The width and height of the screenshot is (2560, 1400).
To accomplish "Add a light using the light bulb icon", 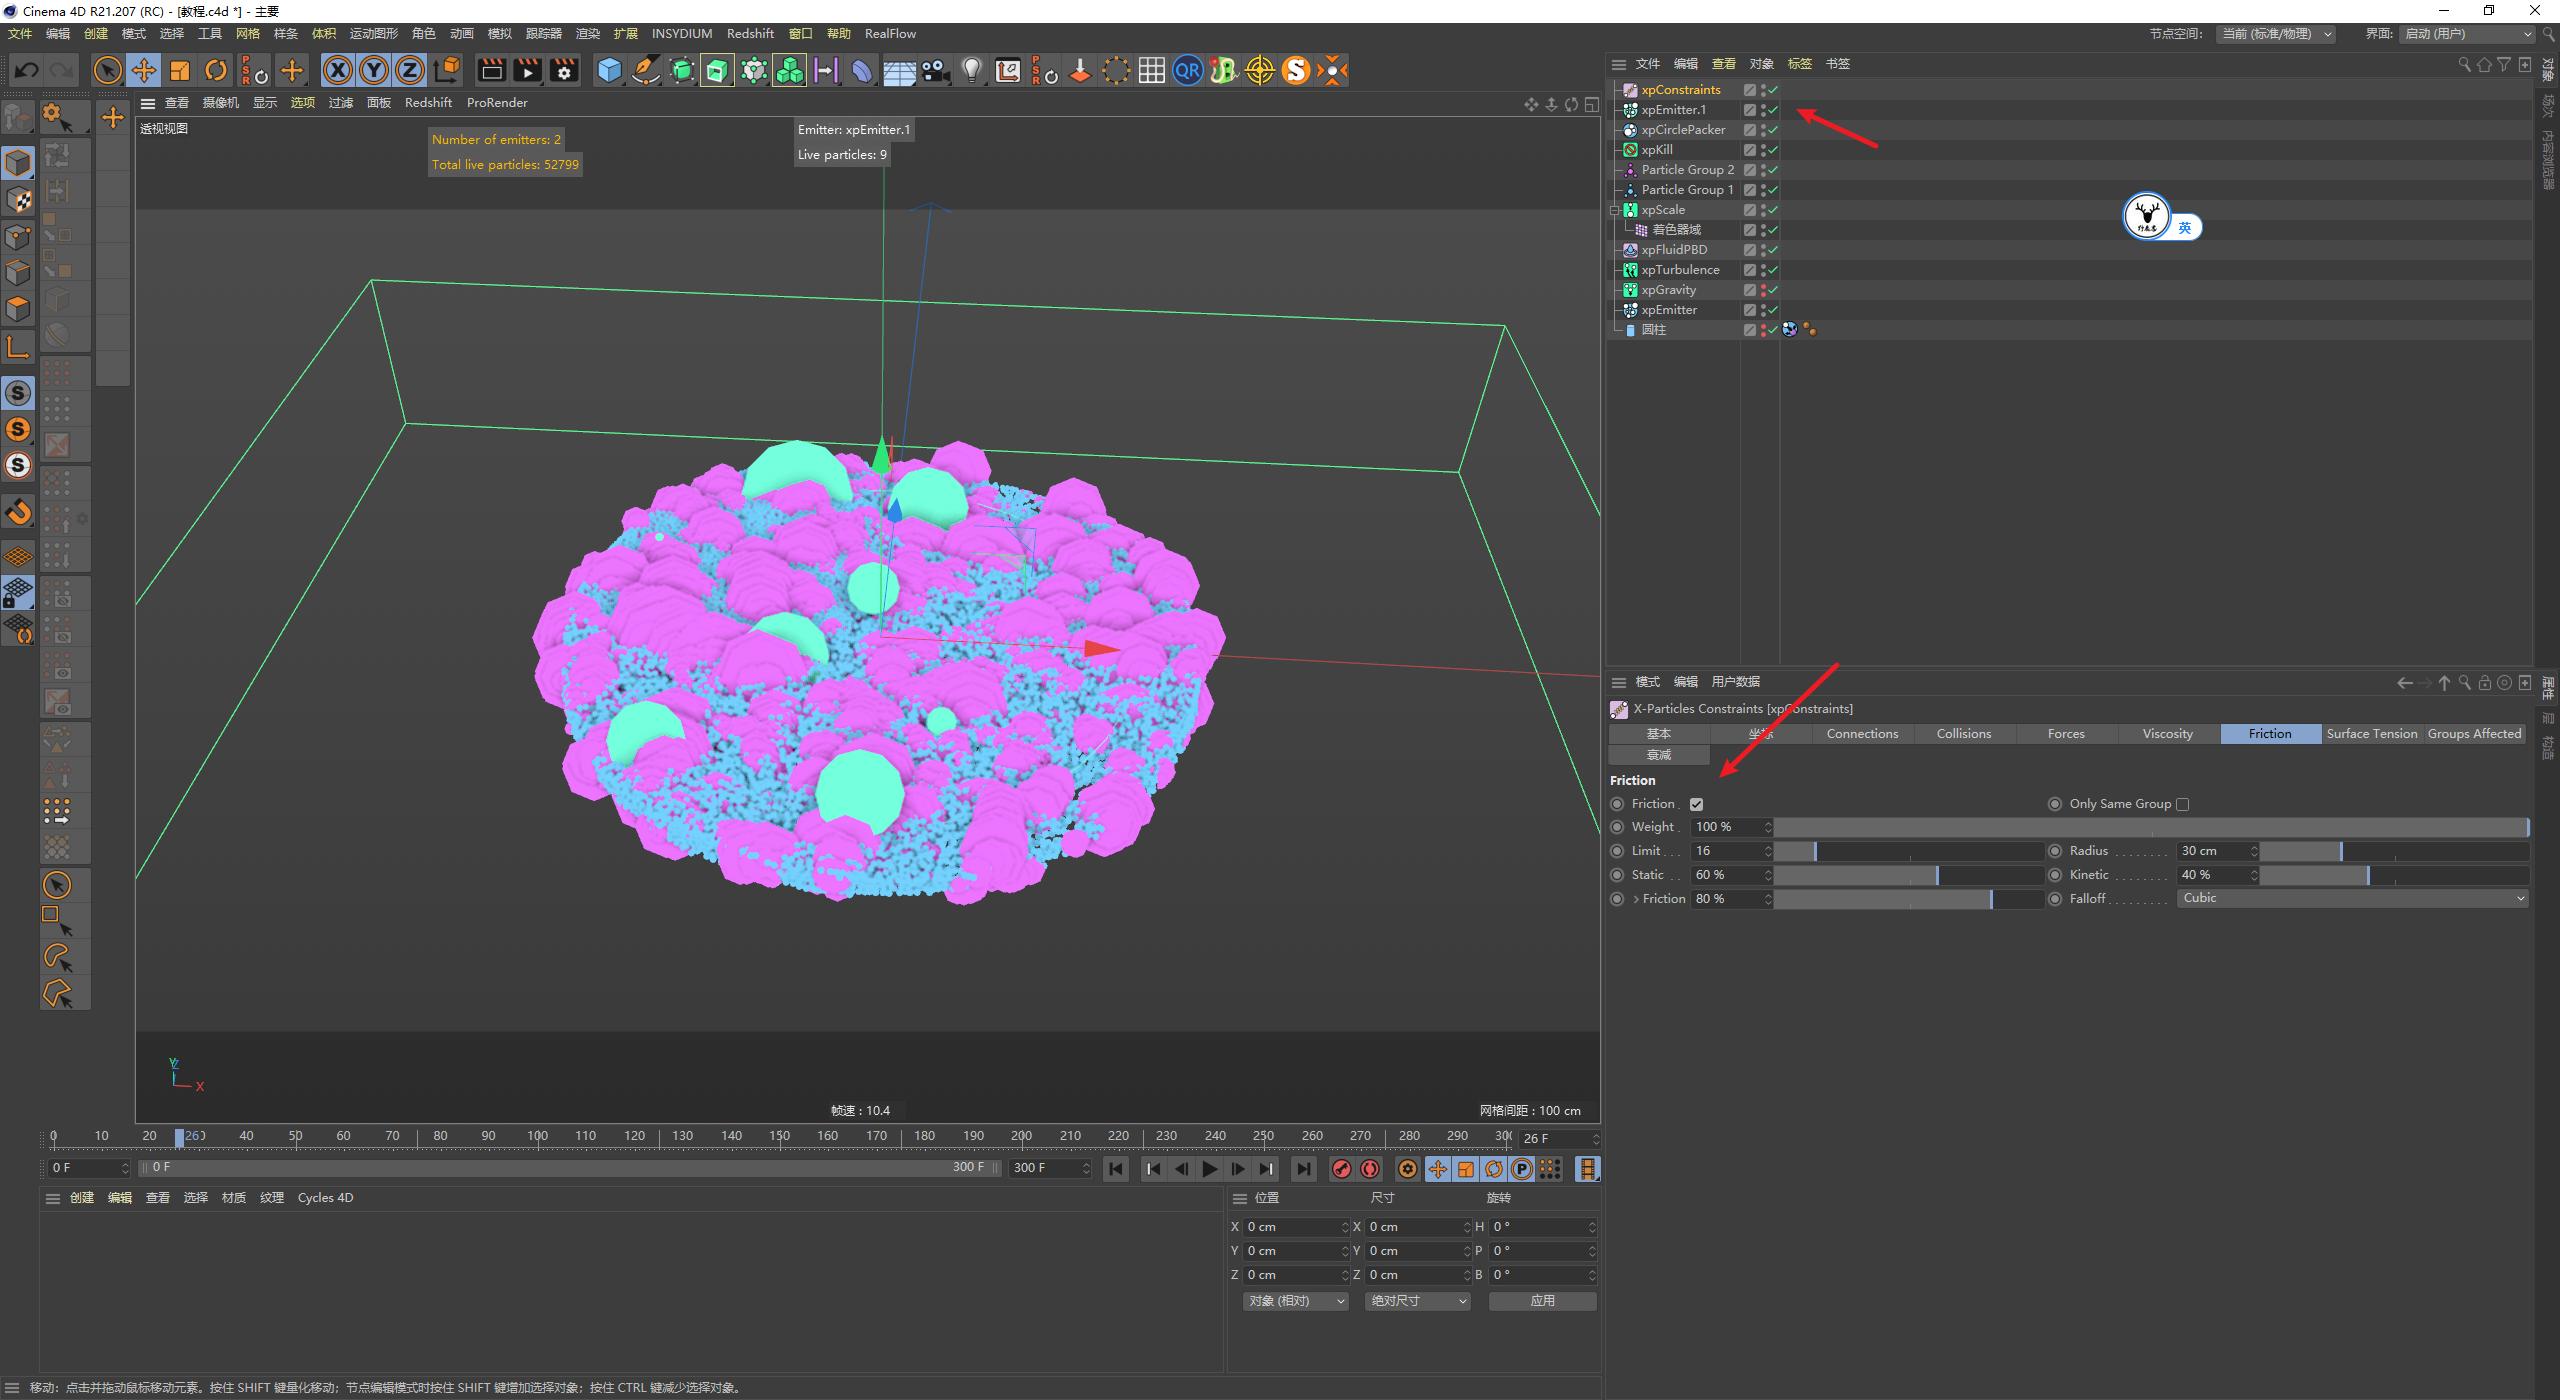I will click(972, 70).
